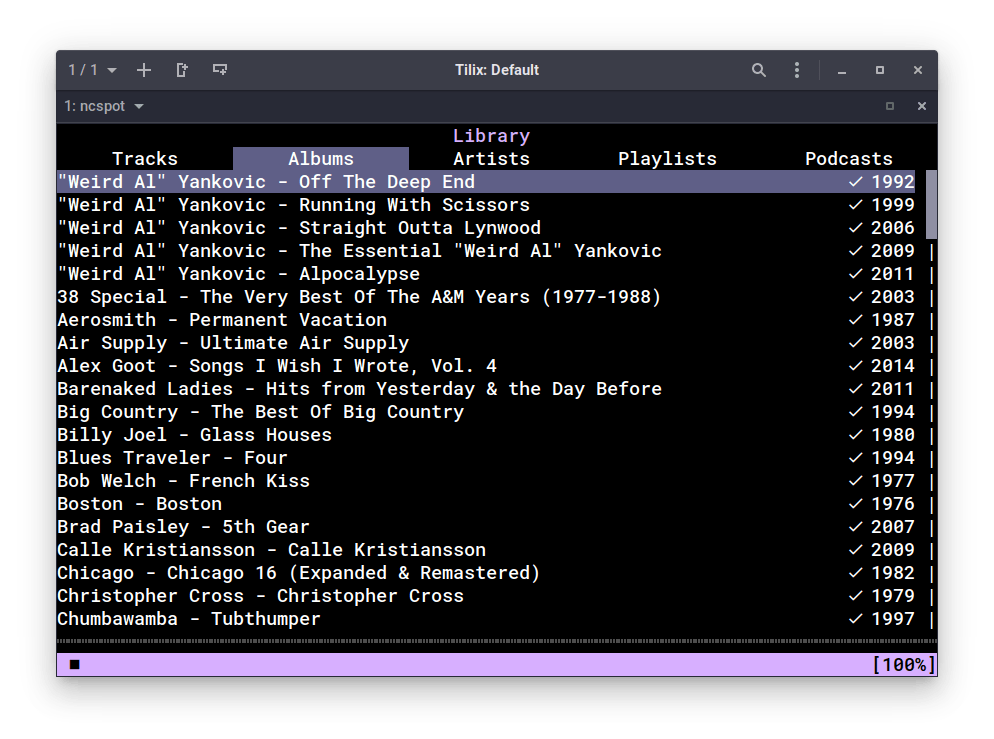The height and width of the screenshot is (739, 994).
Task: Open the 1/1 session switcher dropdown
Action: point(88,70)
